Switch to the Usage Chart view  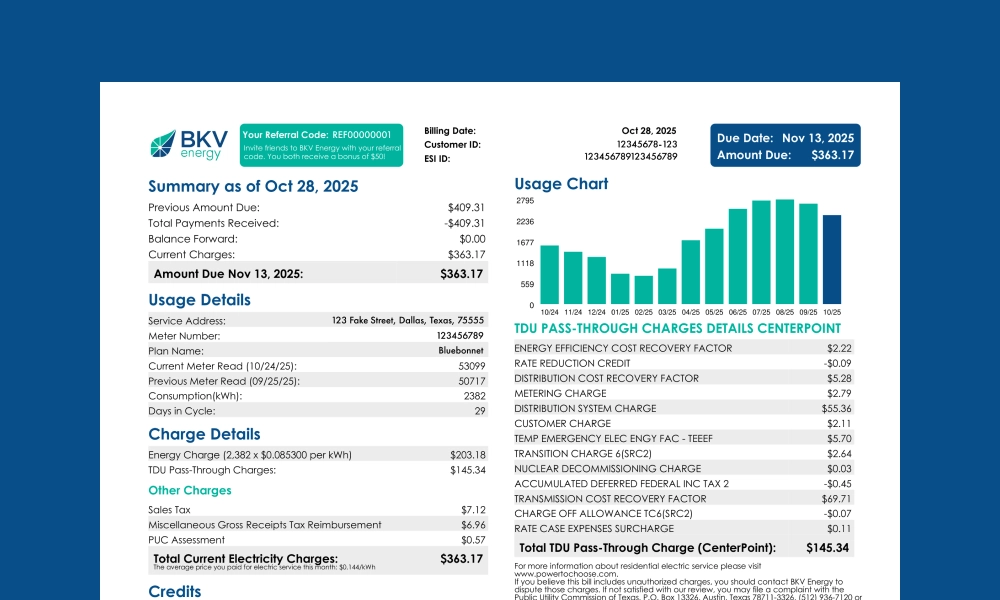coord(560,184)
